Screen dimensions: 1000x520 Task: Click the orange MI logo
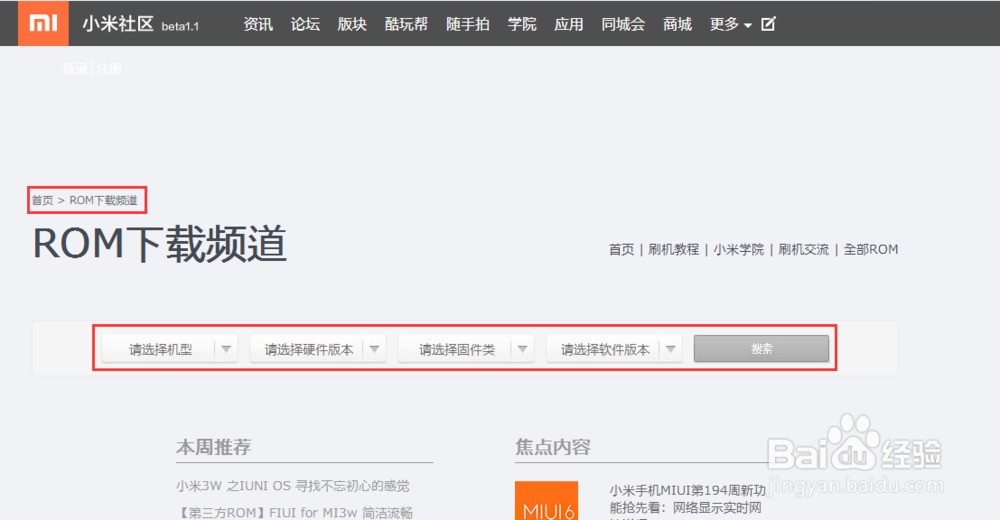(x=43, y=24)
